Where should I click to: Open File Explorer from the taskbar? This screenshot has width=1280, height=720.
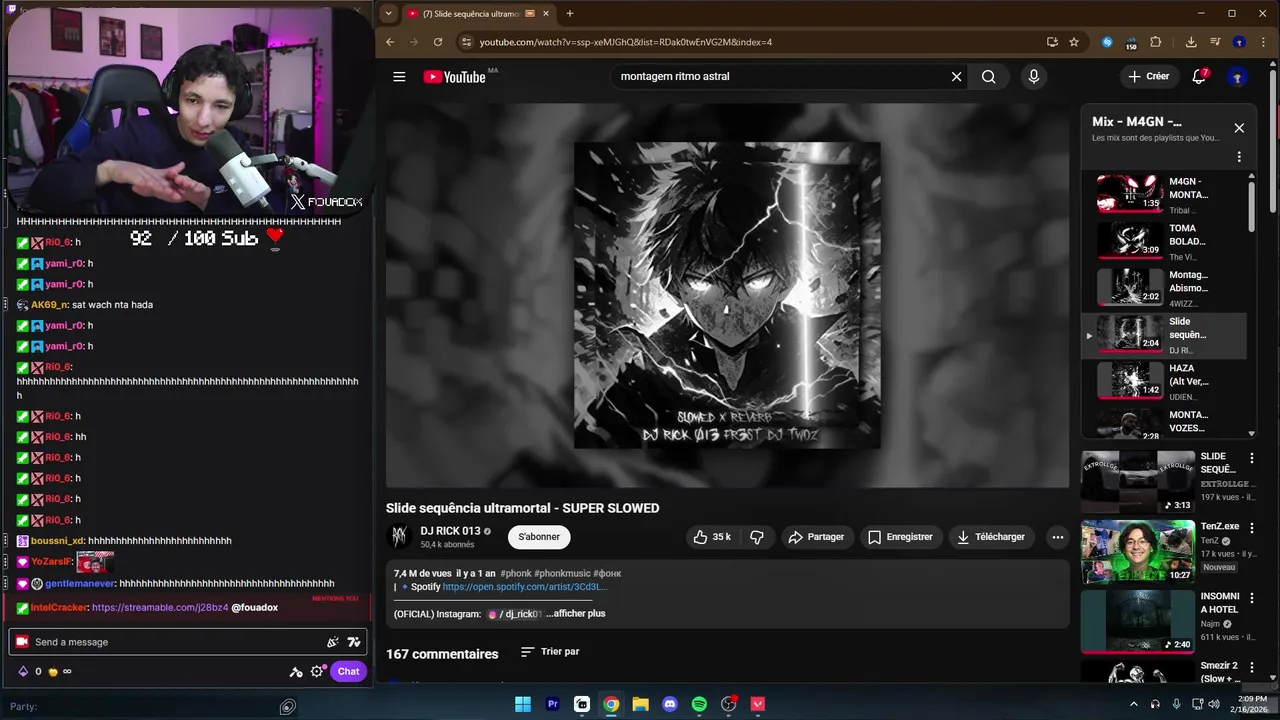[640, 704]
